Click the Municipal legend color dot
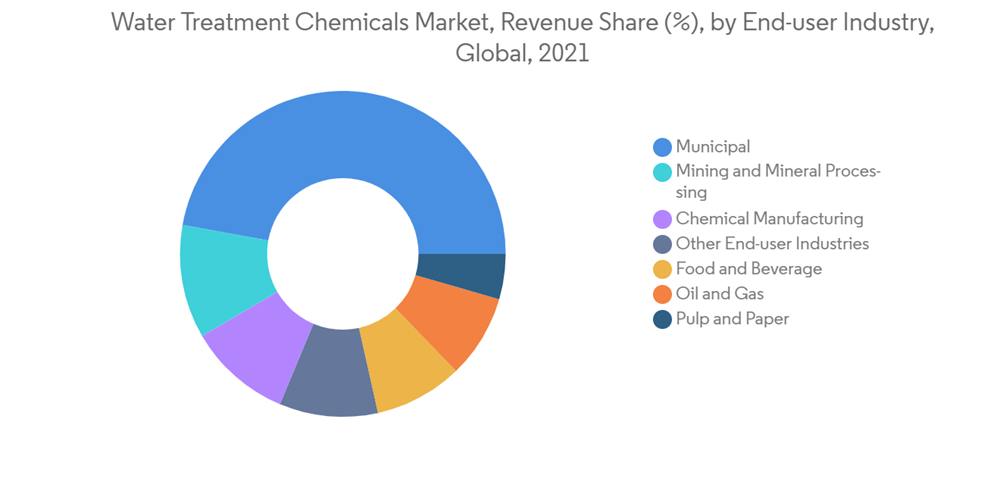The width and height of the screenshot is (1000, 504). (662, 147)
